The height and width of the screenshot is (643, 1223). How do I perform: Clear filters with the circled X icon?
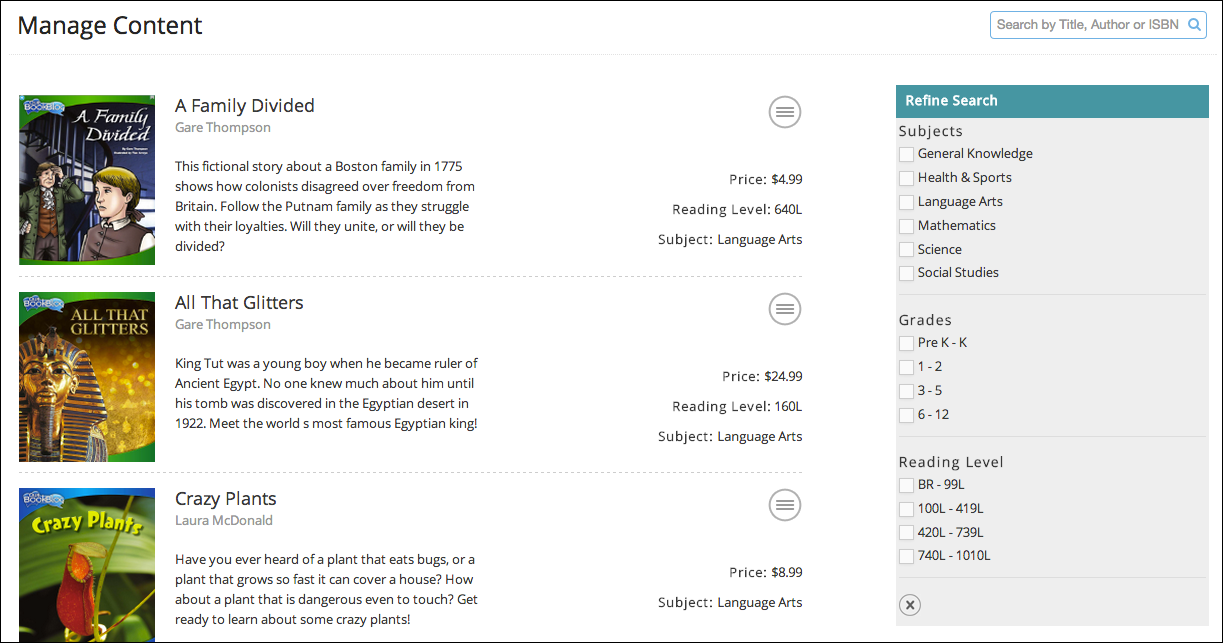(909, 605)
